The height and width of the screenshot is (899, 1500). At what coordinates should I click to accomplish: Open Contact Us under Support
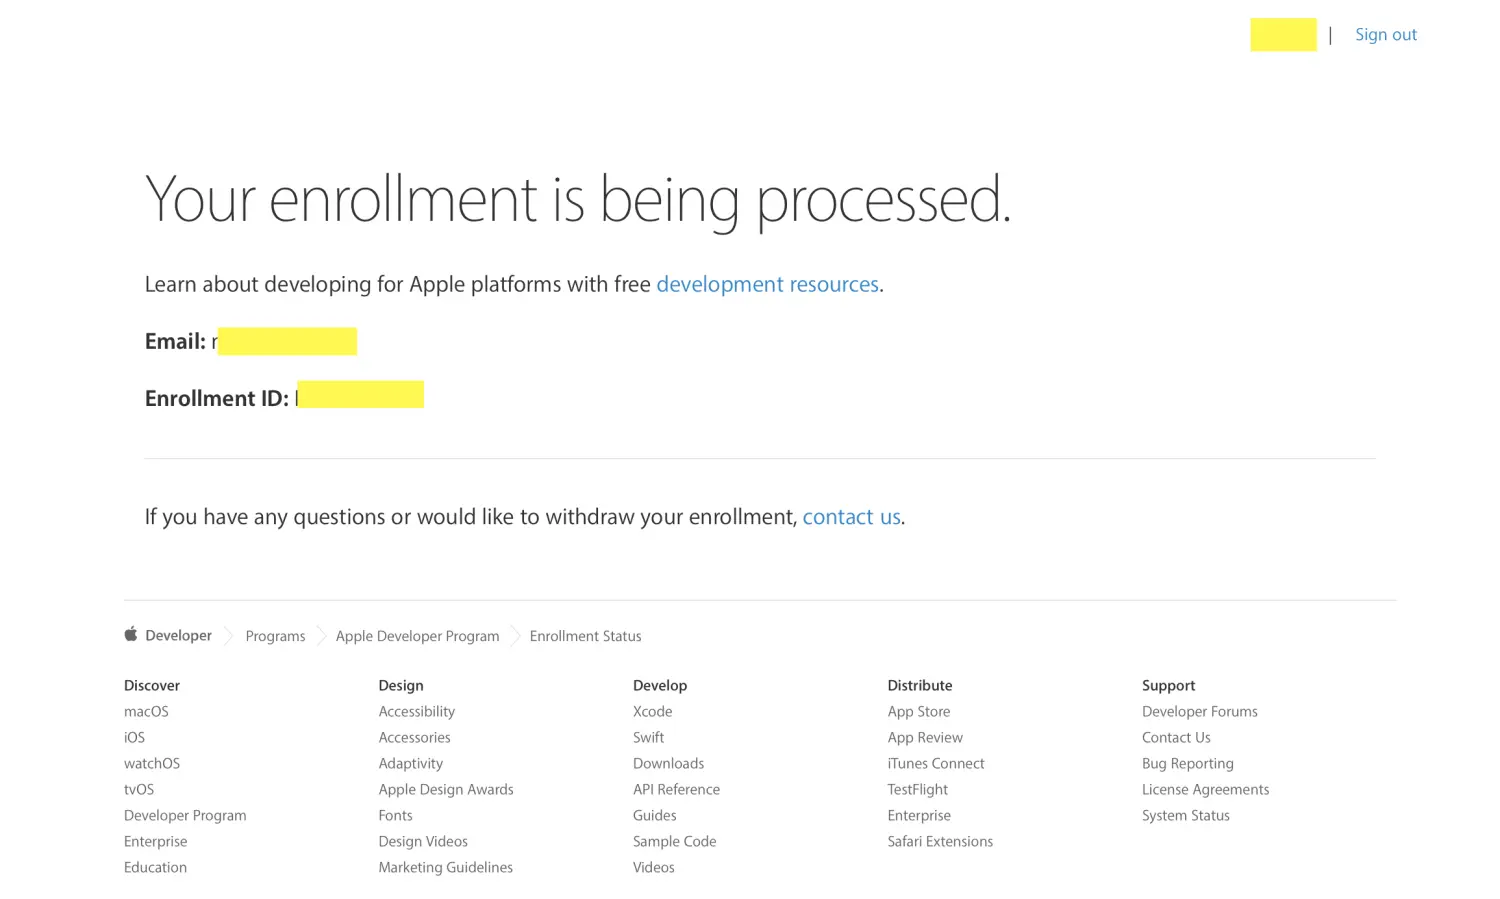tap(1176, 737)
